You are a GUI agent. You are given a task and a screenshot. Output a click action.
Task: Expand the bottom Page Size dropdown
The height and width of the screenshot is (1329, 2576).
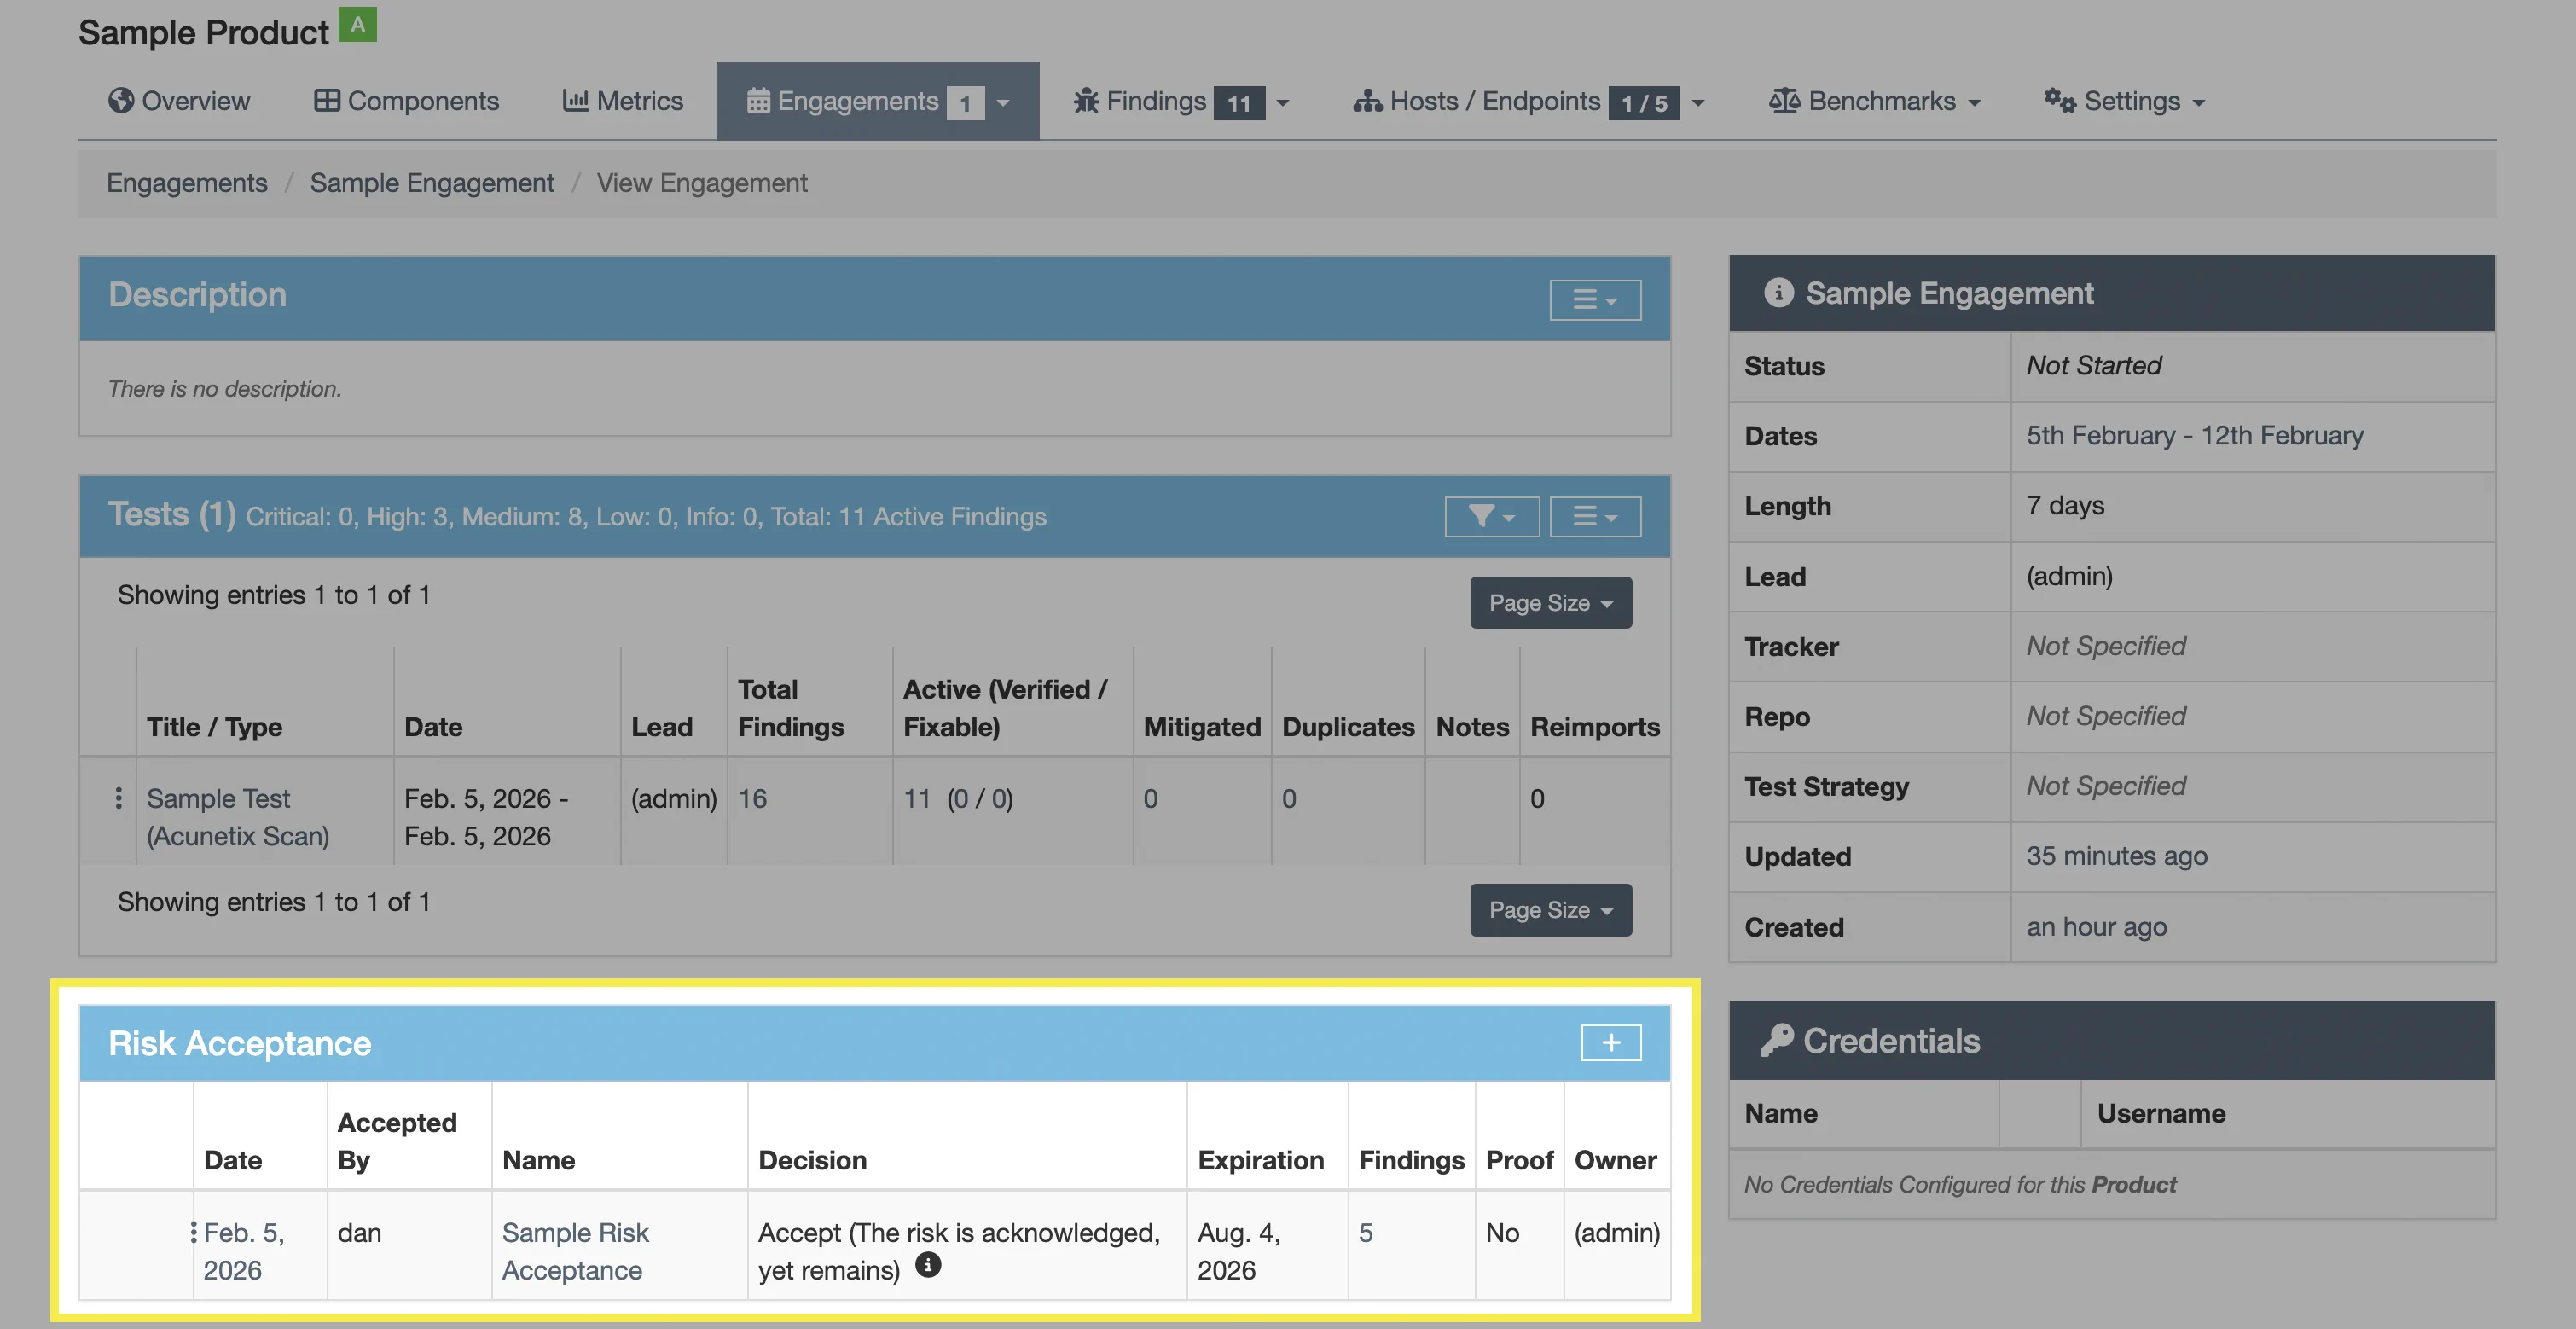pyautogui.click(x=1550, y=910)
